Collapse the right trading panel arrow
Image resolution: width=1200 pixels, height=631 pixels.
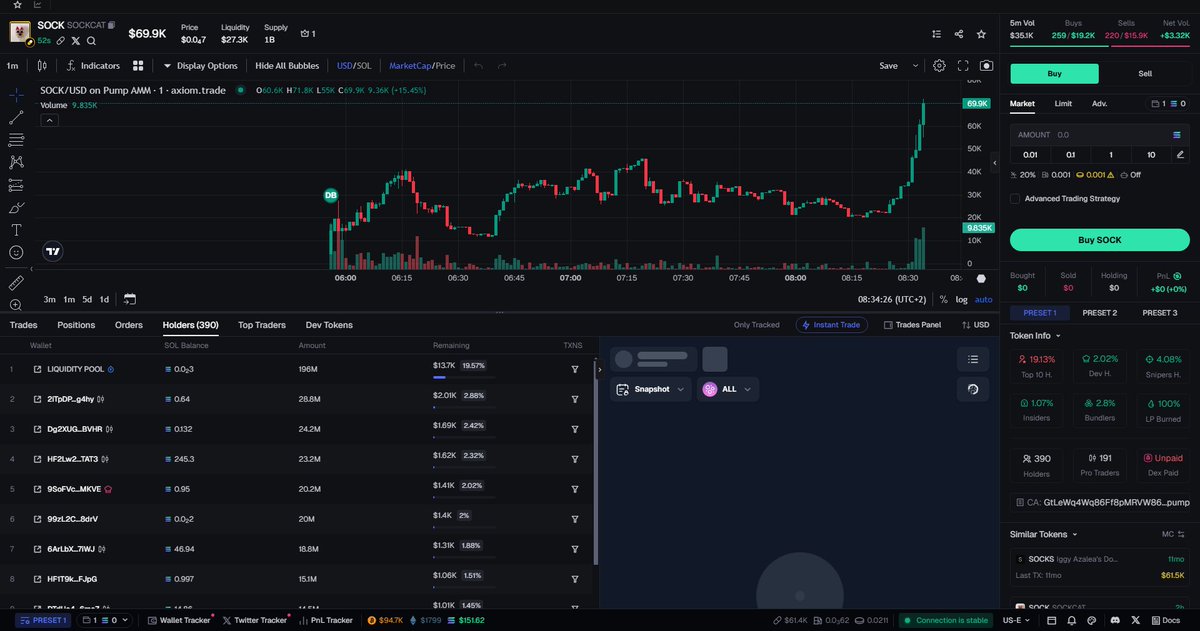pos(994,162)
